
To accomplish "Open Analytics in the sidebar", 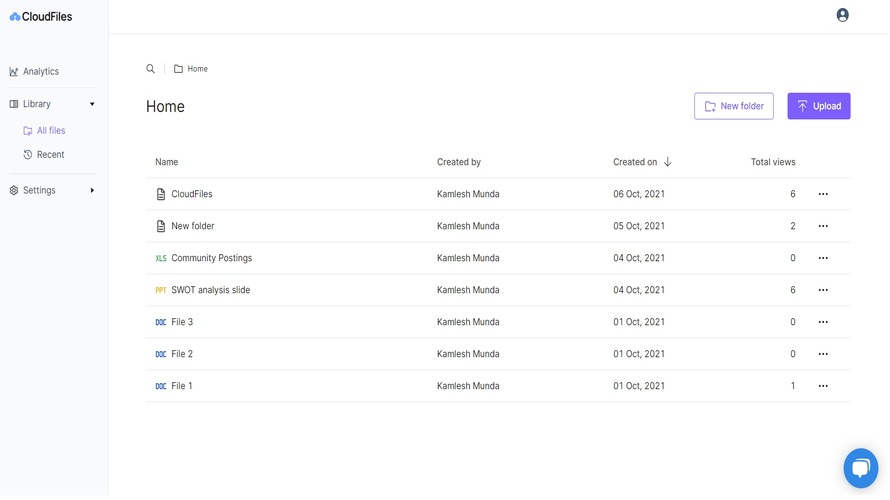I will [x=41, y=72].
